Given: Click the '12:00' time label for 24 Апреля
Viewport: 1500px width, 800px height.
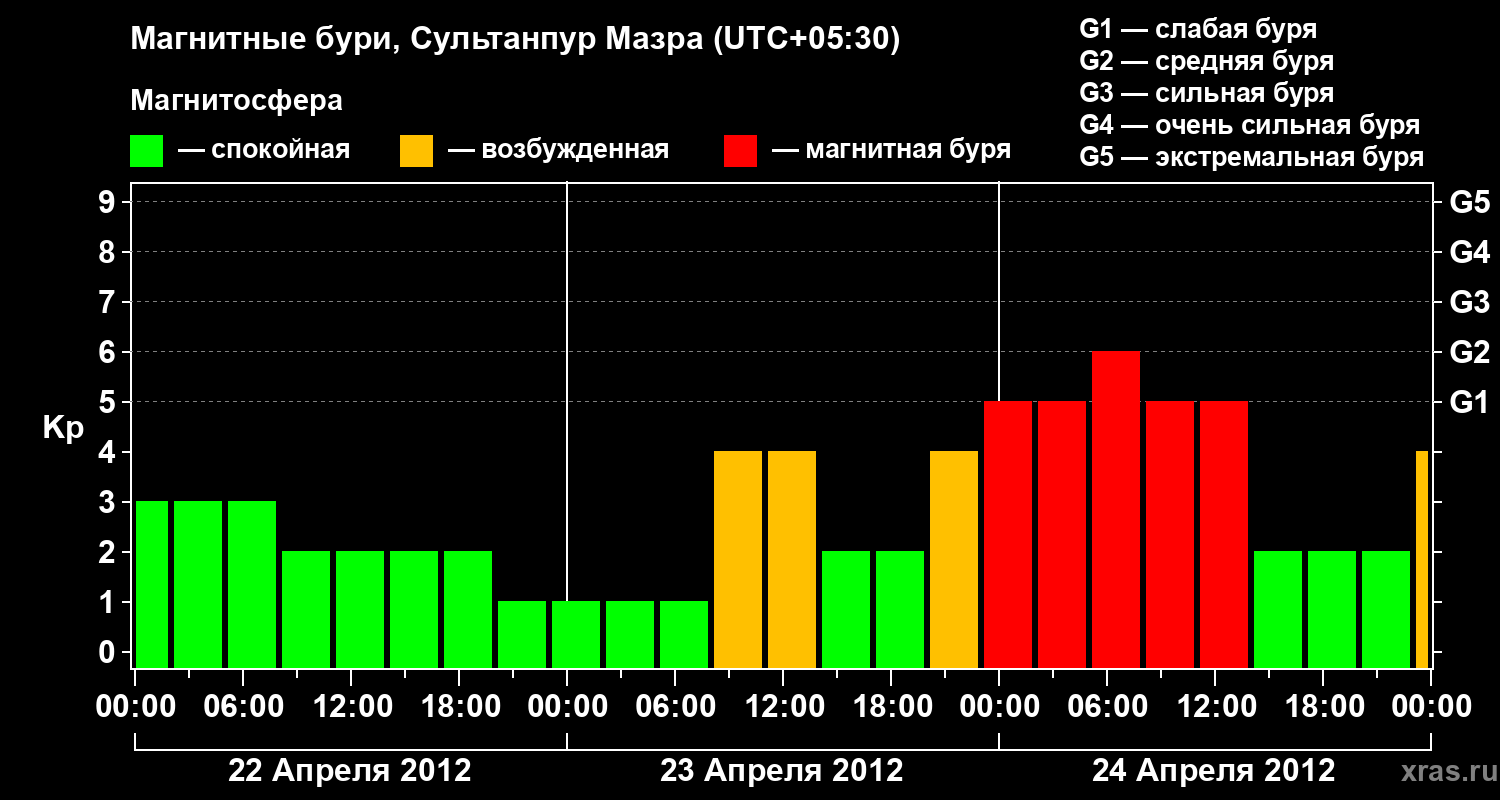Looking at the screenshot, I should (1216, 706).
